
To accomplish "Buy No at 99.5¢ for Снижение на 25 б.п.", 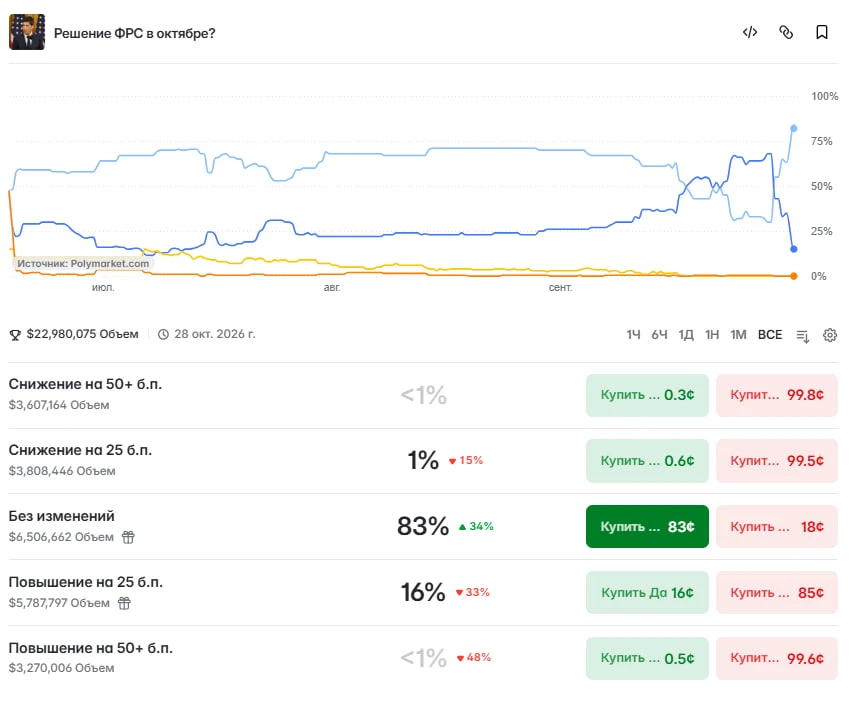I will pos(776,461).
